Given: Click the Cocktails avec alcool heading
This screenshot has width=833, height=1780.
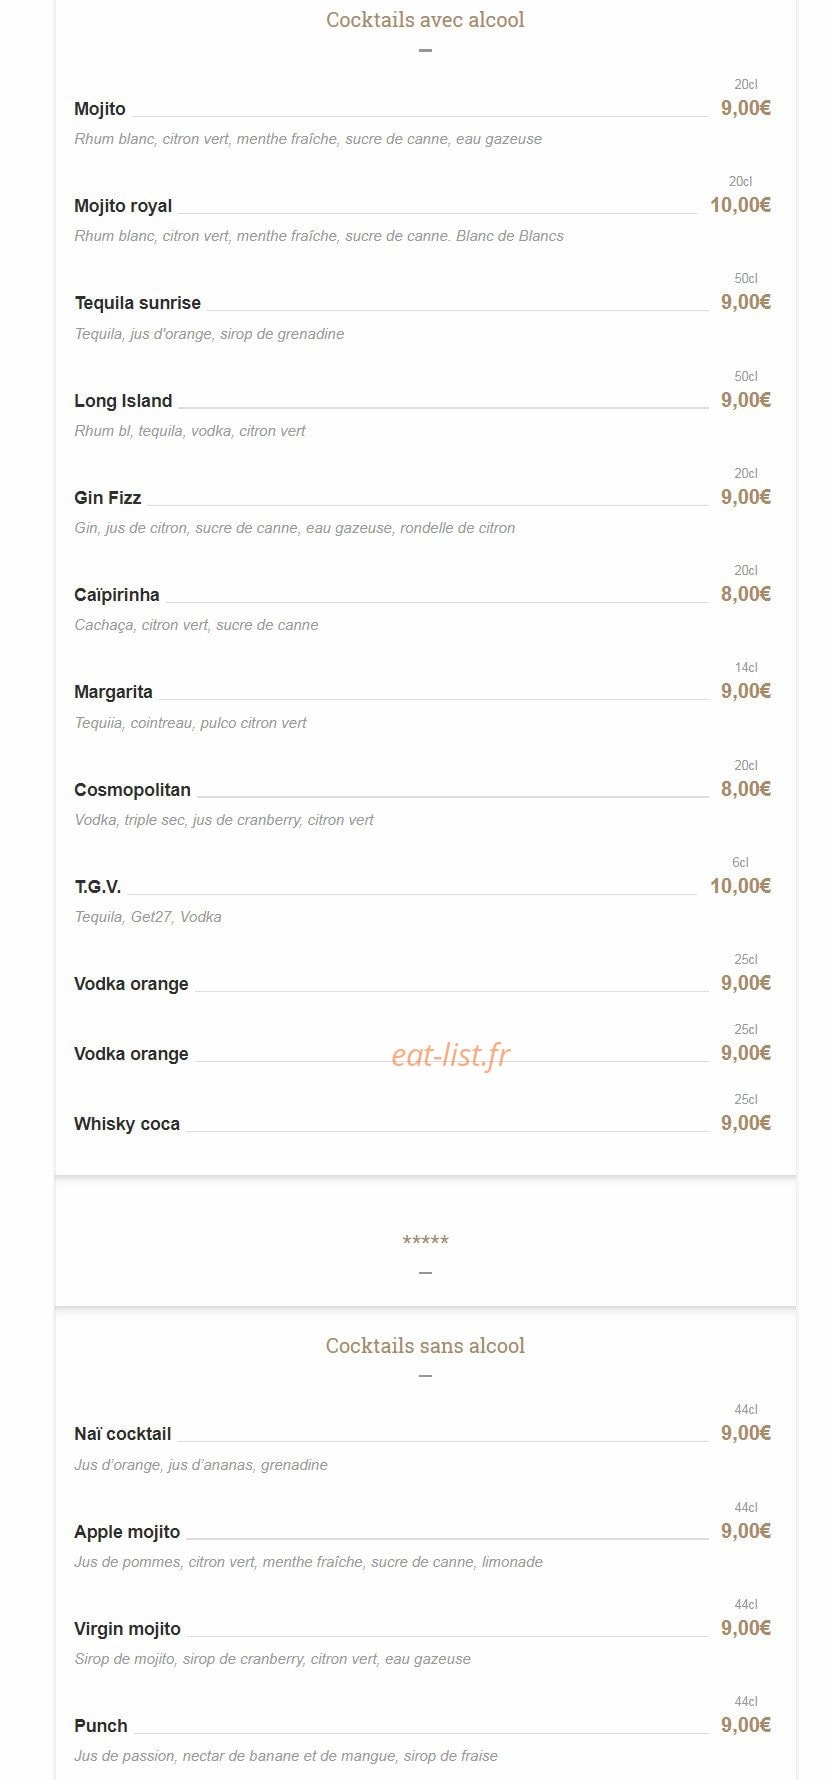Looking at the screenshot, I should tap(425, 20).
